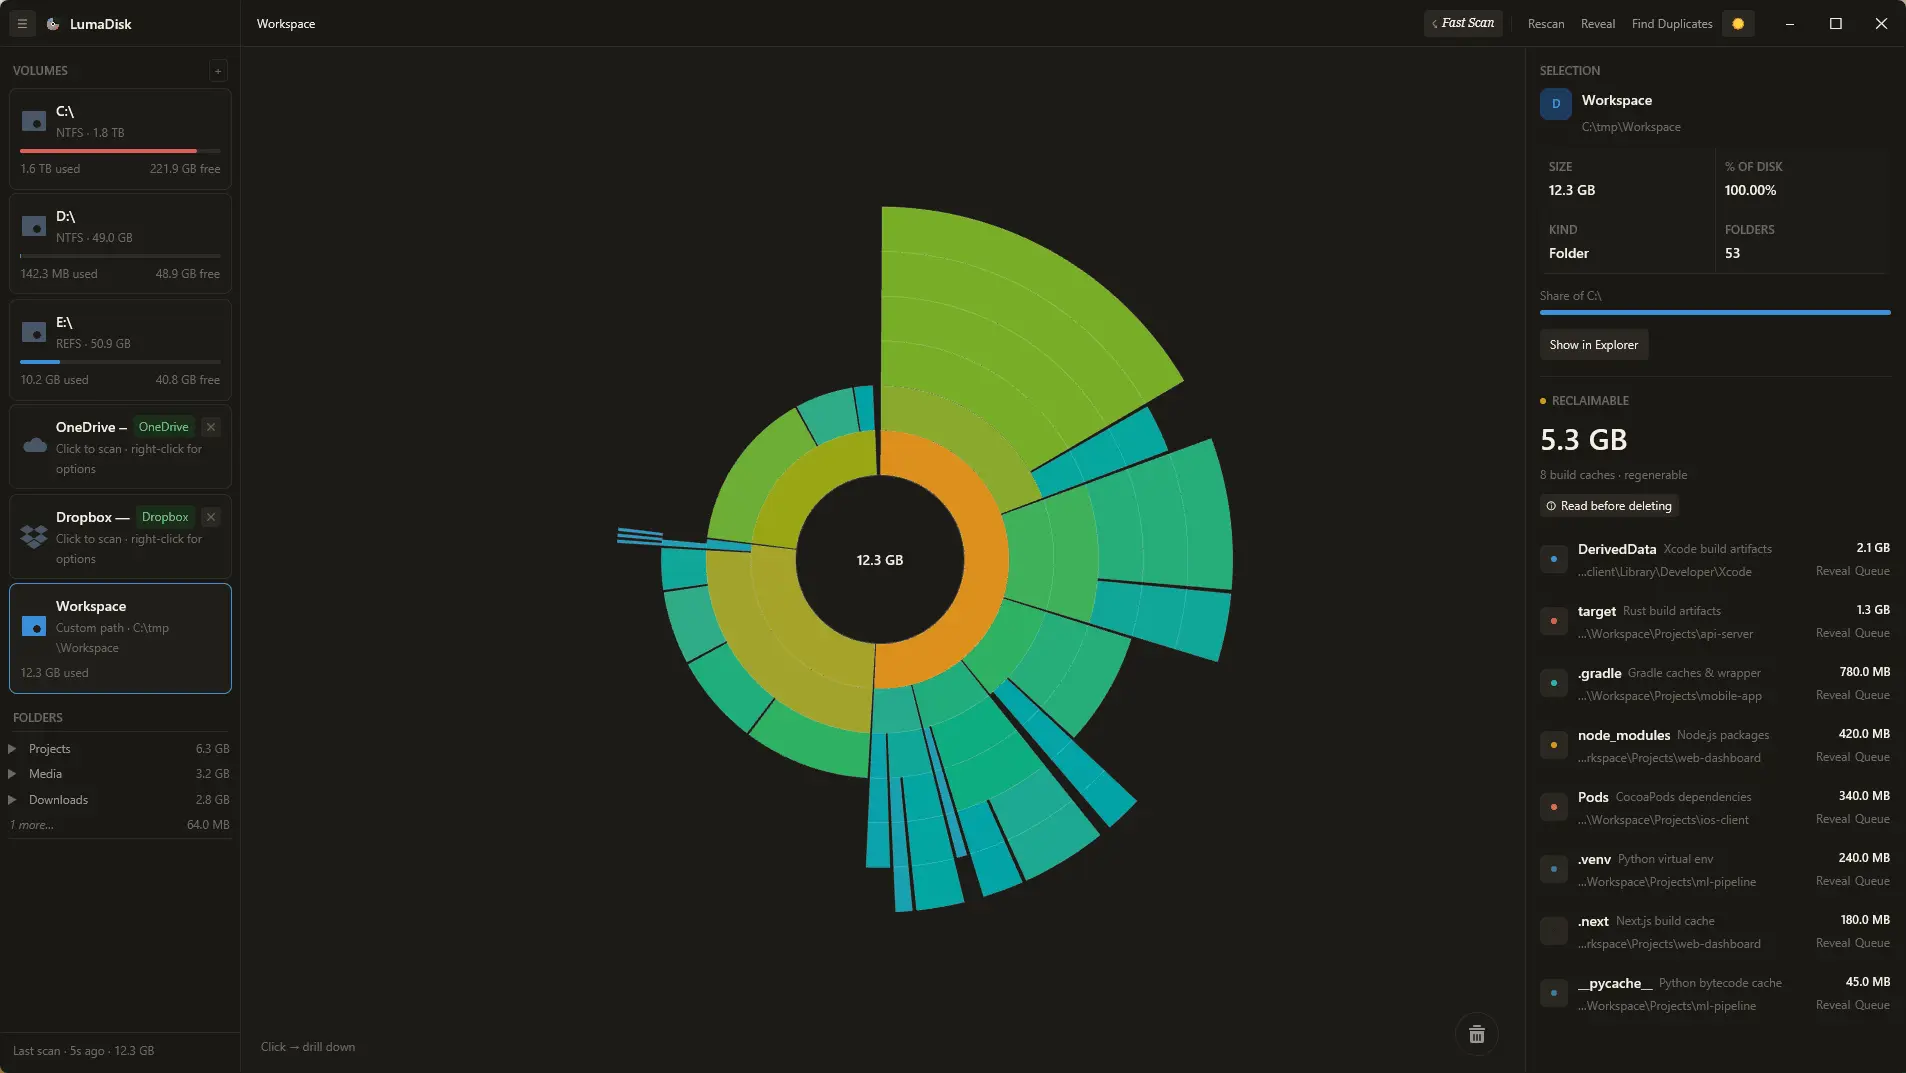
Task: Reveal the node_modules folder
Action: pyautogui.click(x=1833, y=757)
